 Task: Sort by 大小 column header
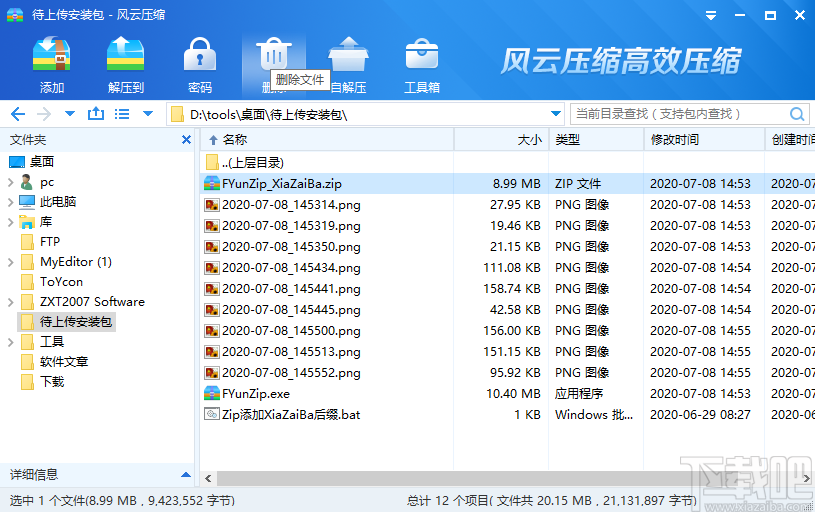502,139
